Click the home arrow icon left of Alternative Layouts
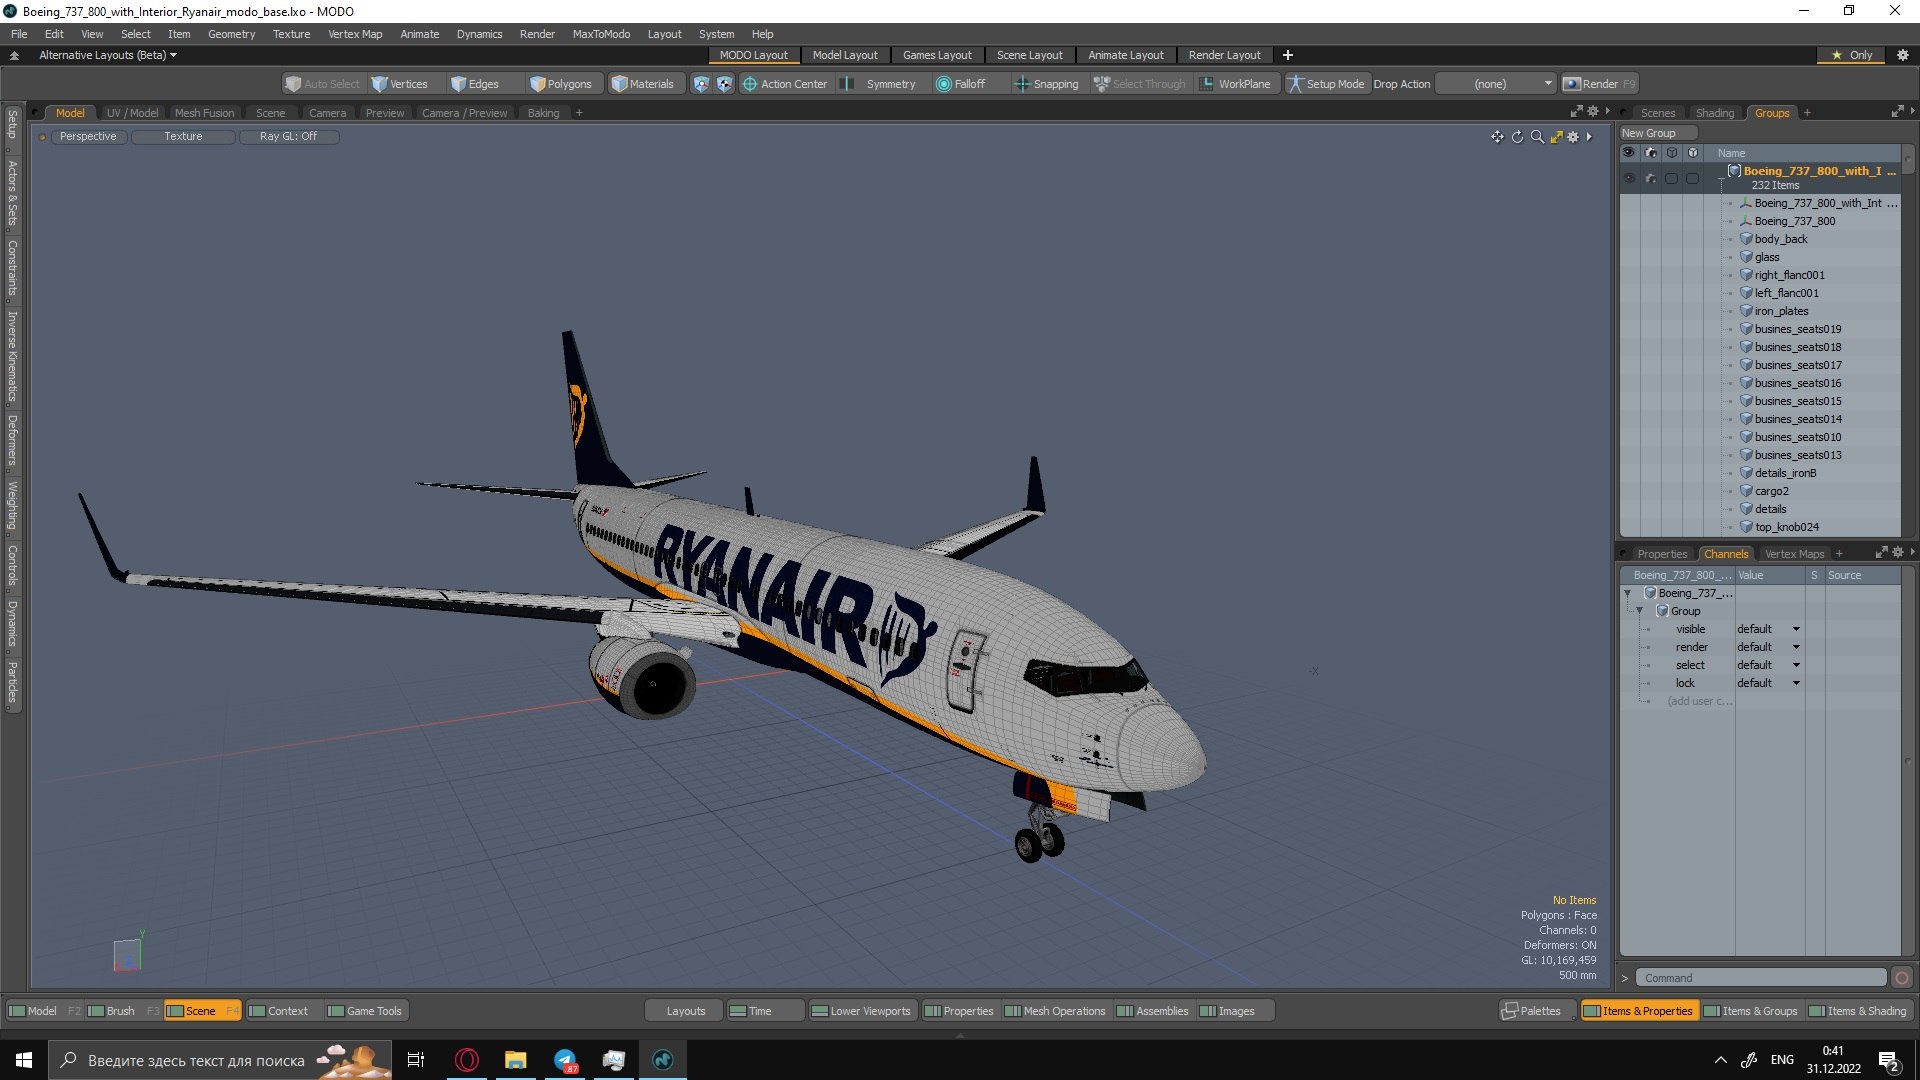This screenshot has height=1080, width=1920. 14,55
